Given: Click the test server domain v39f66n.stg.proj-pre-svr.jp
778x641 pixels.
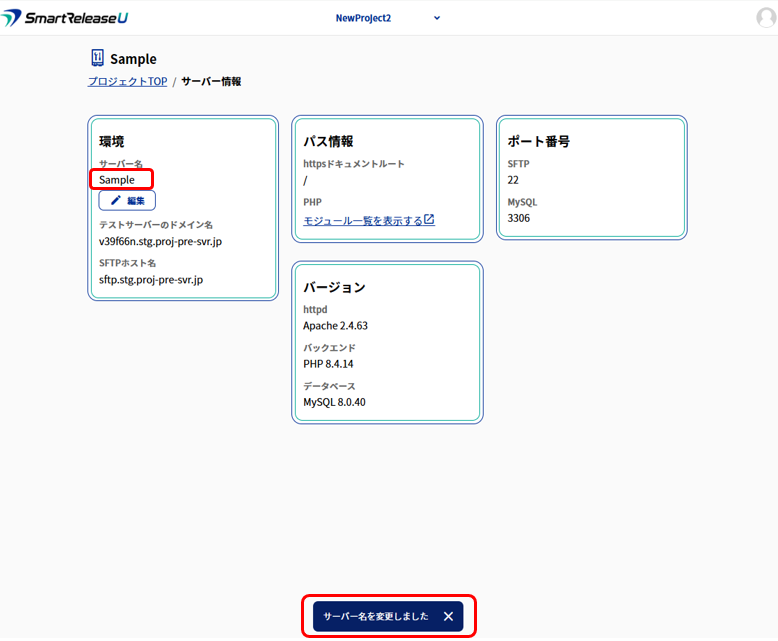Looking at the screenshot, I should click(160, 241).
